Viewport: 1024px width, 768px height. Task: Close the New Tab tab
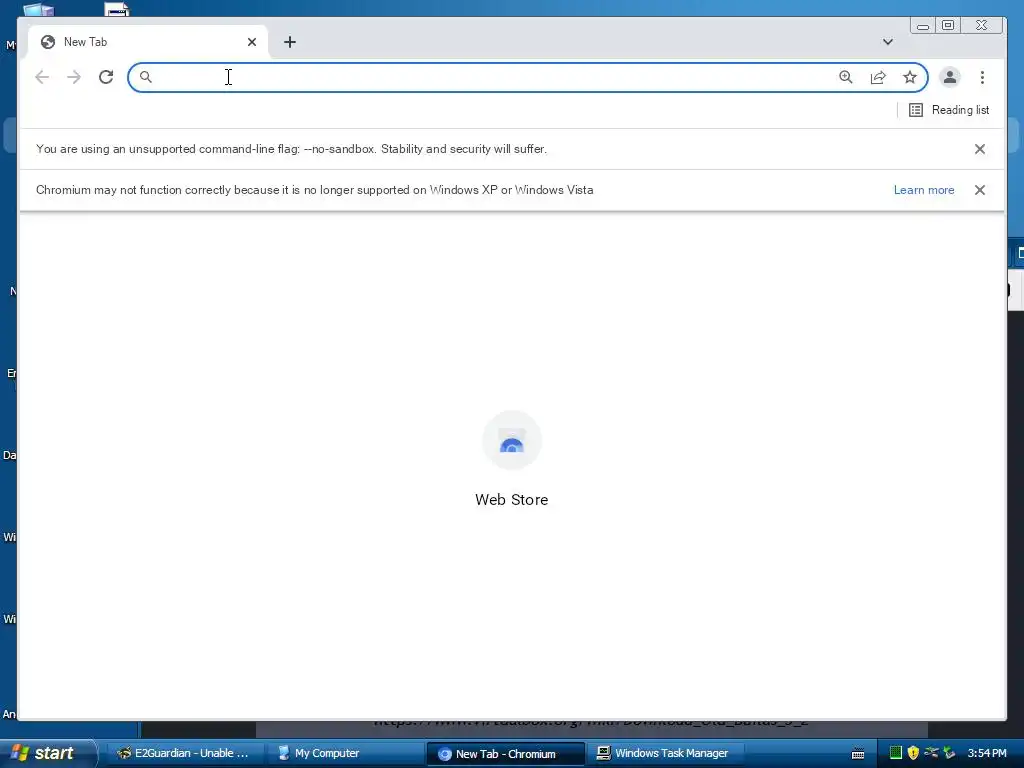tap(252, 42)
